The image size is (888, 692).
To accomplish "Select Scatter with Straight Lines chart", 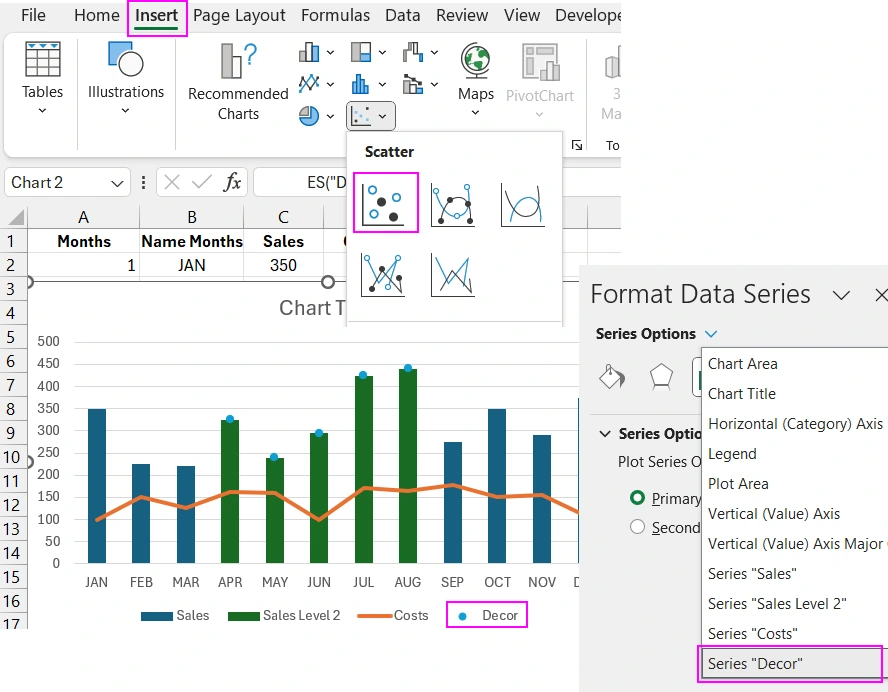I will pos(452,274).
